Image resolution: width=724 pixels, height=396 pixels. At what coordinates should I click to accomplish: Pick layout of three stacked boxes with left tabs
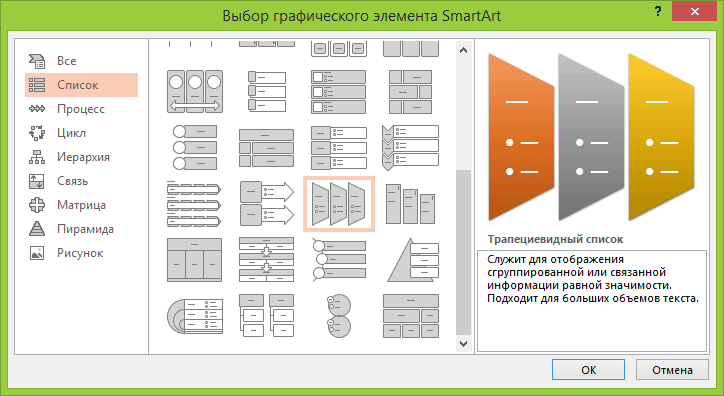(267, 91)
